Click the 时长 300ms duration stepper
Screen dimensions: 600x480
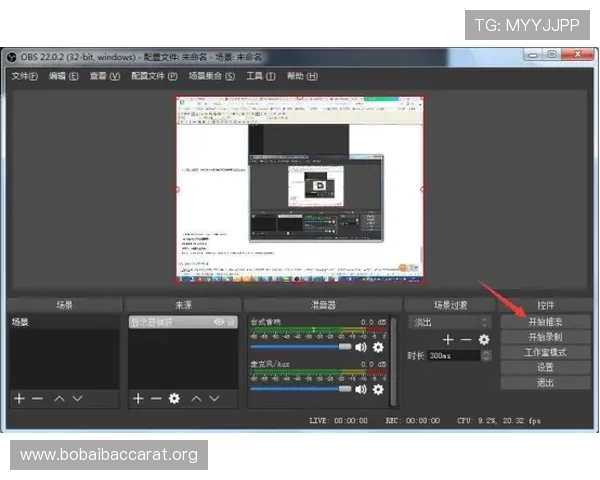coord(486,355)
